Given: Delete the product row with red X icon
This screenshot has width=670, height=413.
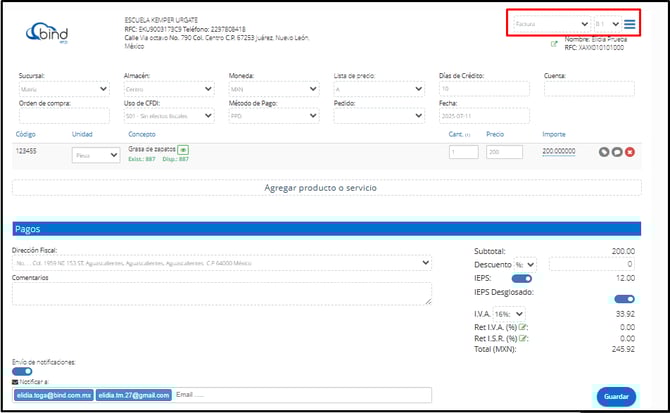Looking at the screenshot, I should tap(630, 152).
